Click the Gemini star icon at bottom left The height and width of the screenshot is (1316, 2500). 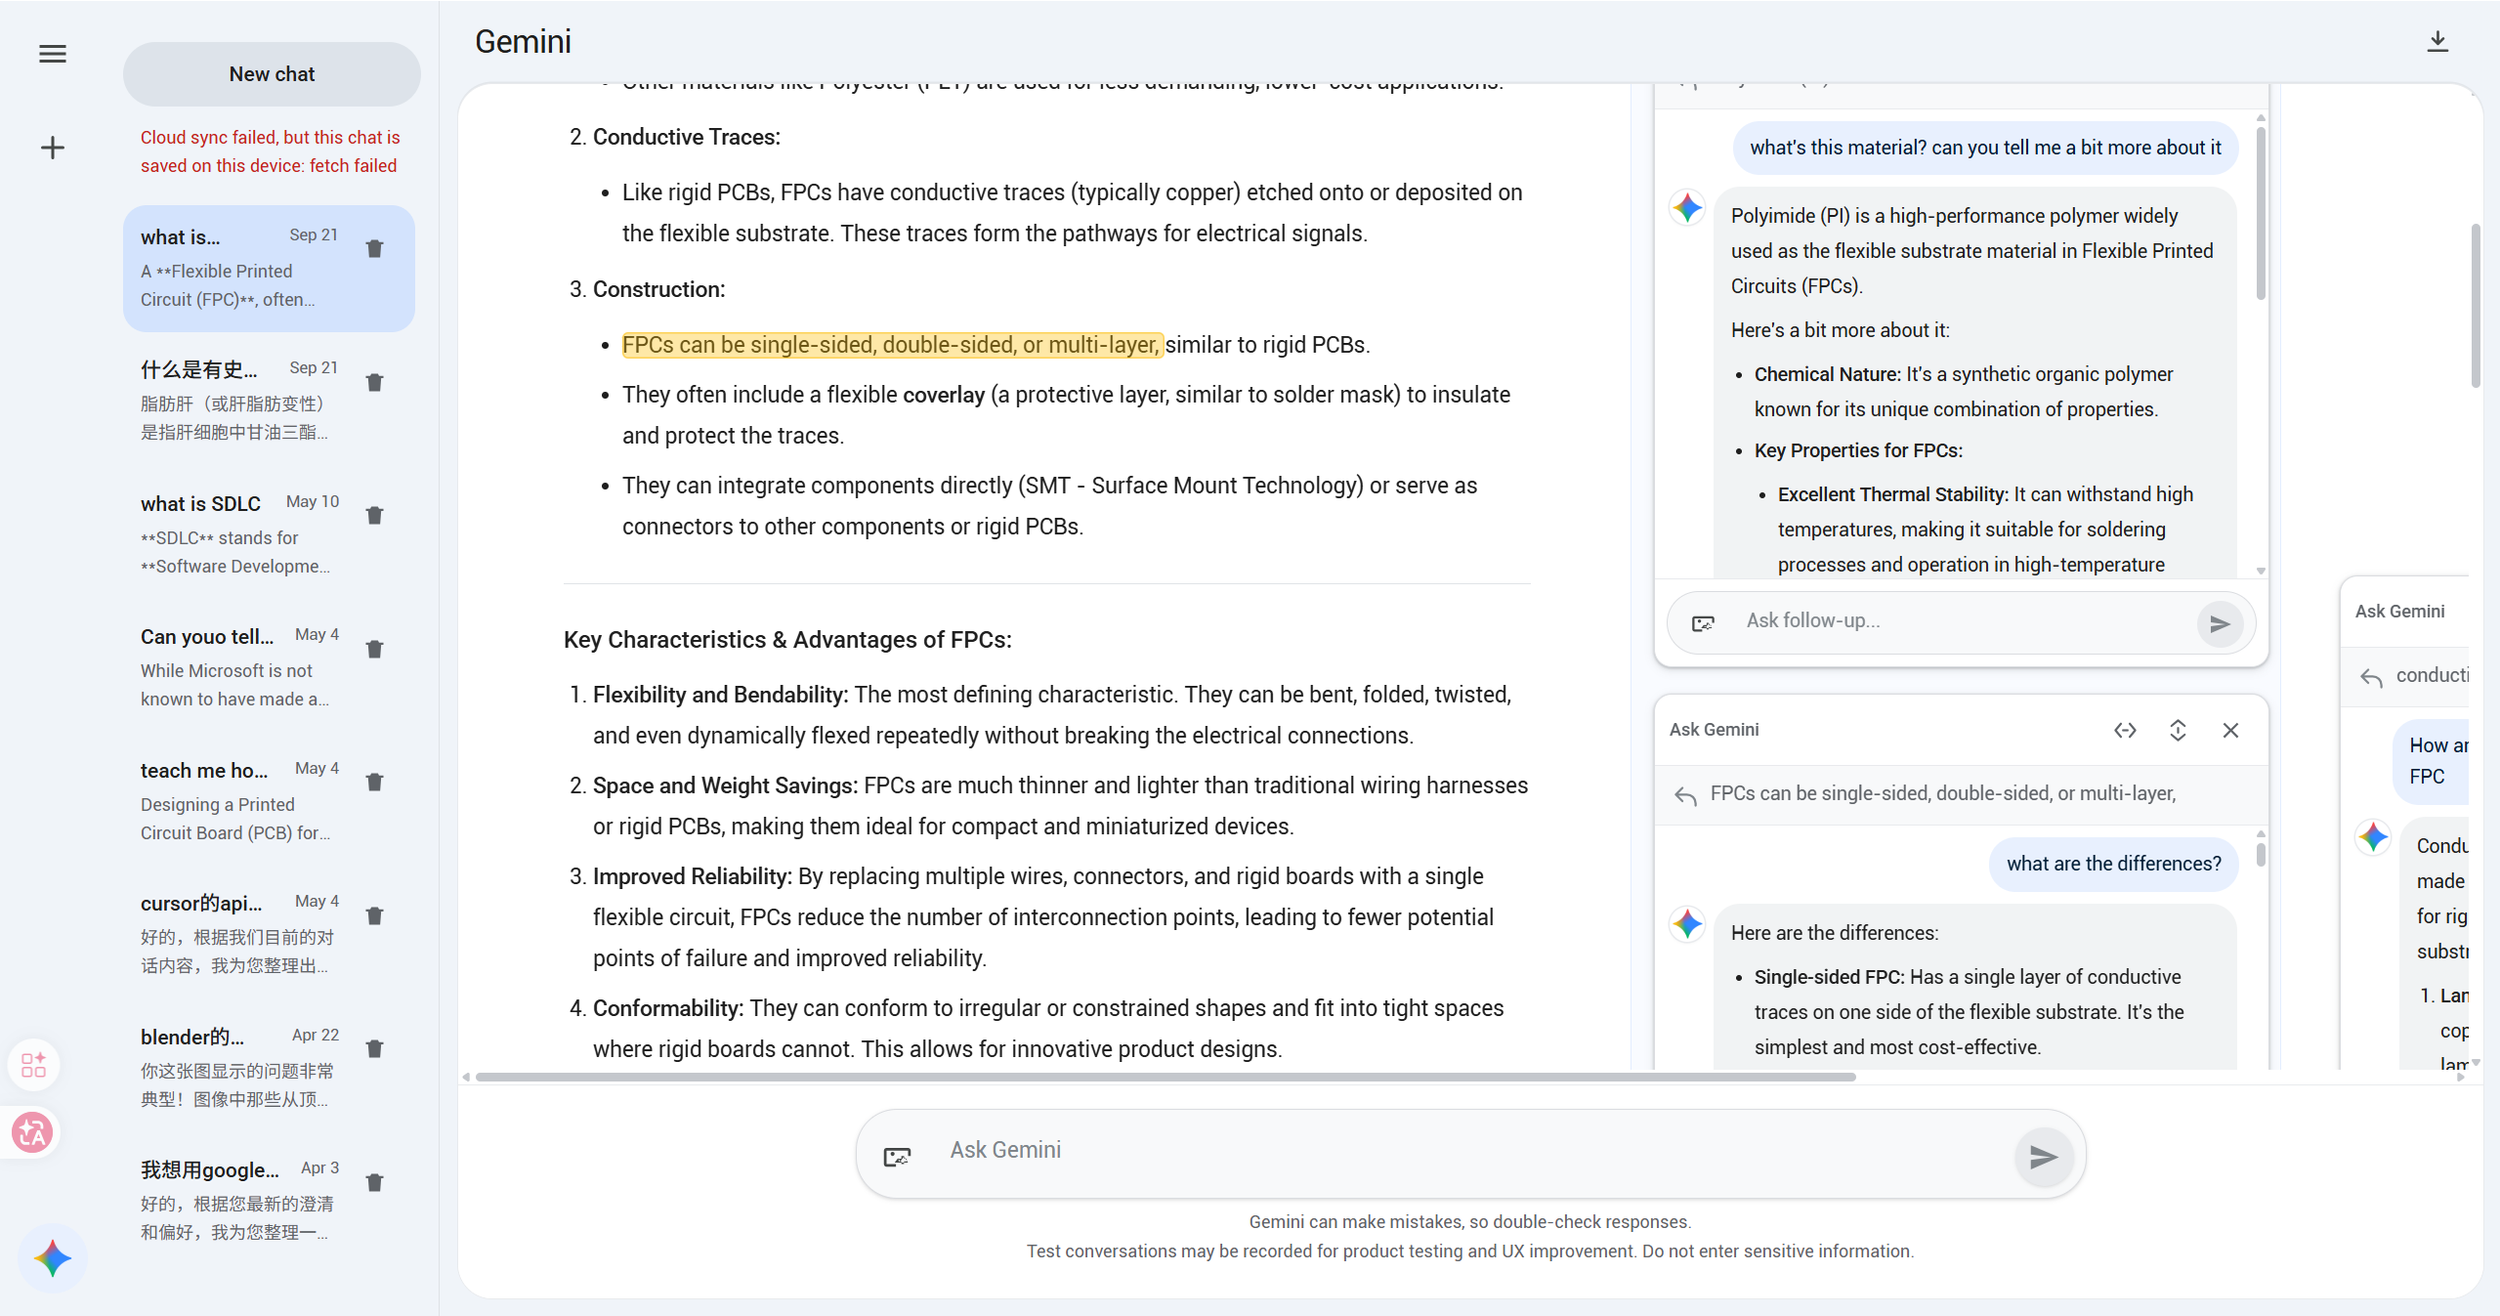pyautogui.click(x=53, y=1258)
